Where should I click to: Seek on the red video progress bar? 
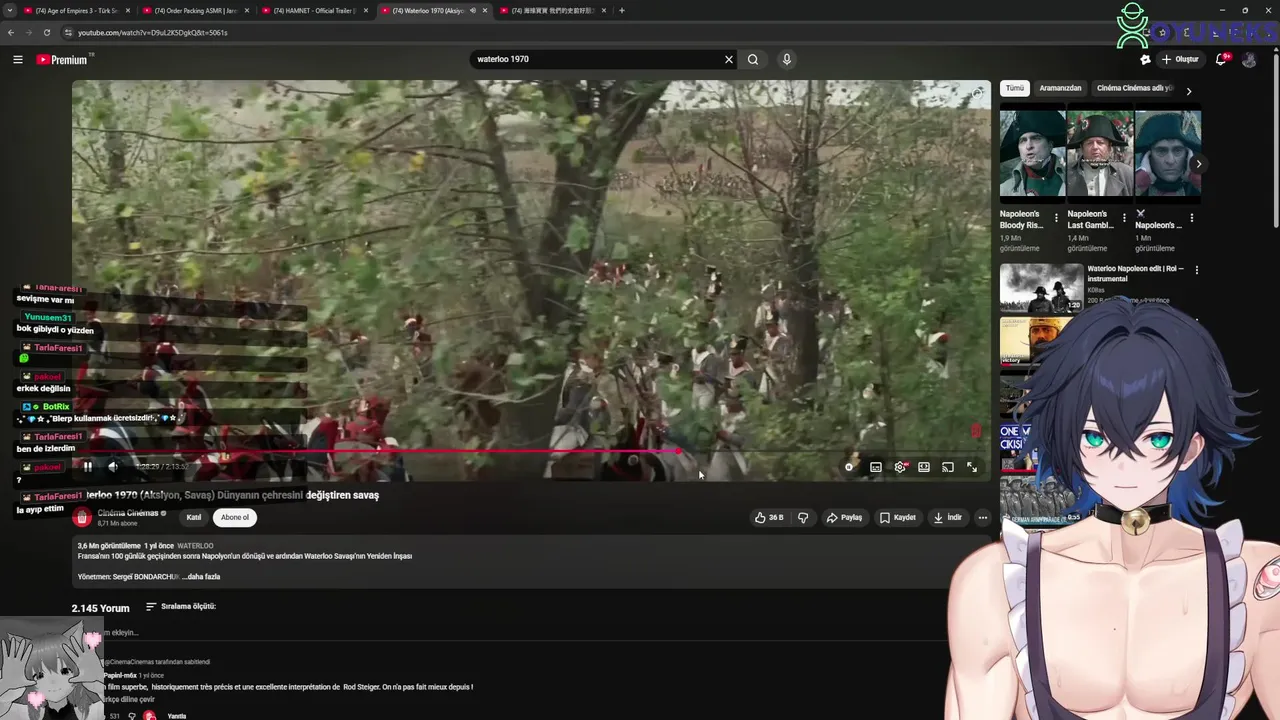(x=531, y=452)
